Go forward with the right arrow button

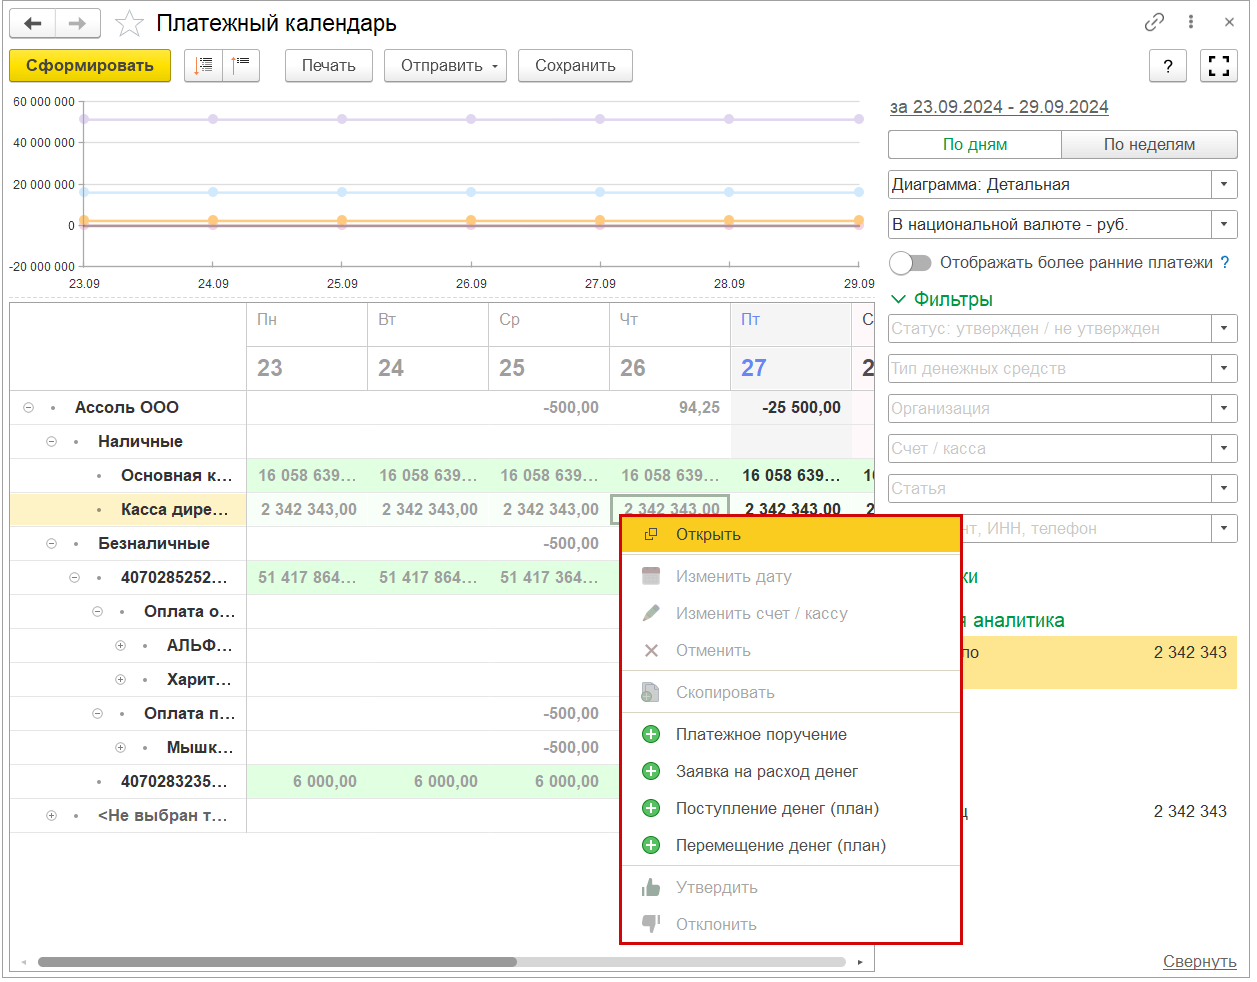(x=77, y=23)
